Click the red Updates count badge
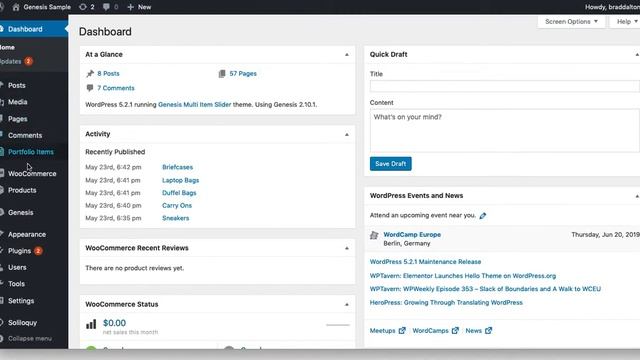Screen dimensions: 640x360 pyautogui.click(x=28, y=61)
